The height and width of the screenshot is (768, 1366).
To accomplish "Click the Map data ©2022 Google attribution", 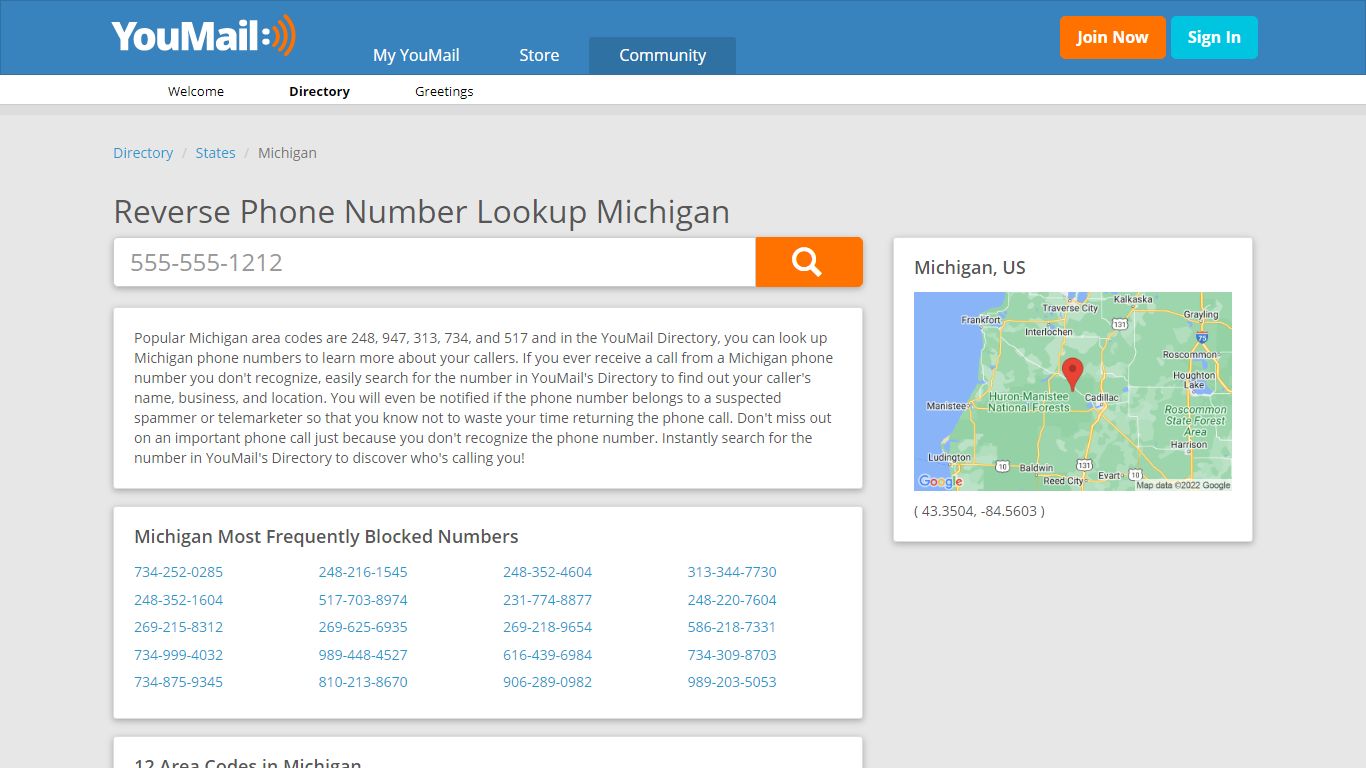I will (1183, 485).
